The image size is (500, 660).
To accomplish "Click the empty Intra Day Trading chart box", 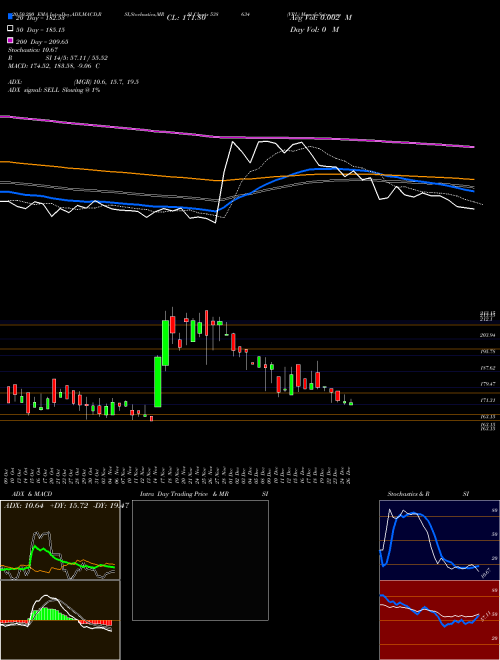I will tap(200, 560).
